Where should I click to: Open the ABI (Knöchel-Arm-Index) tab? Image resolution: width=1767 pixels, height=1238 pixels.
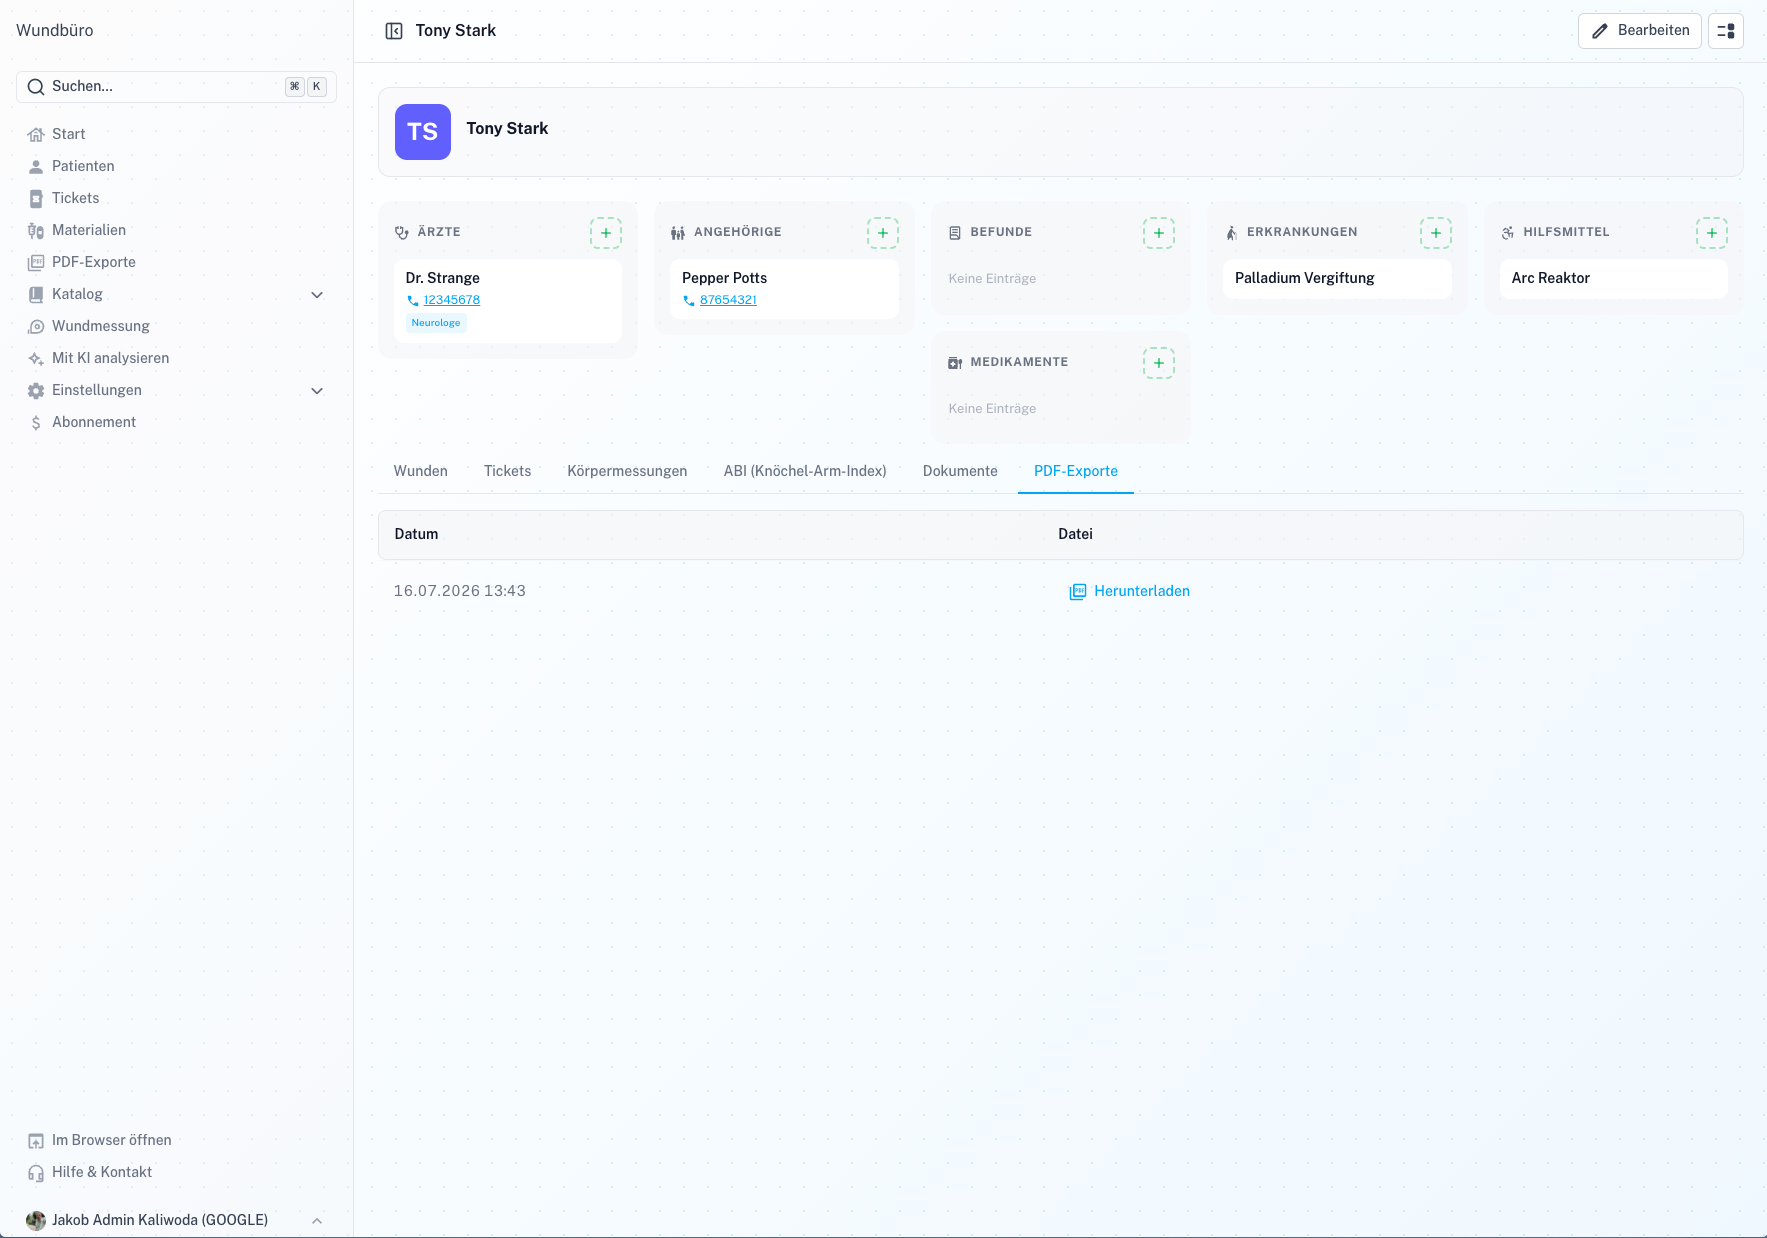(x=805, y=471)
